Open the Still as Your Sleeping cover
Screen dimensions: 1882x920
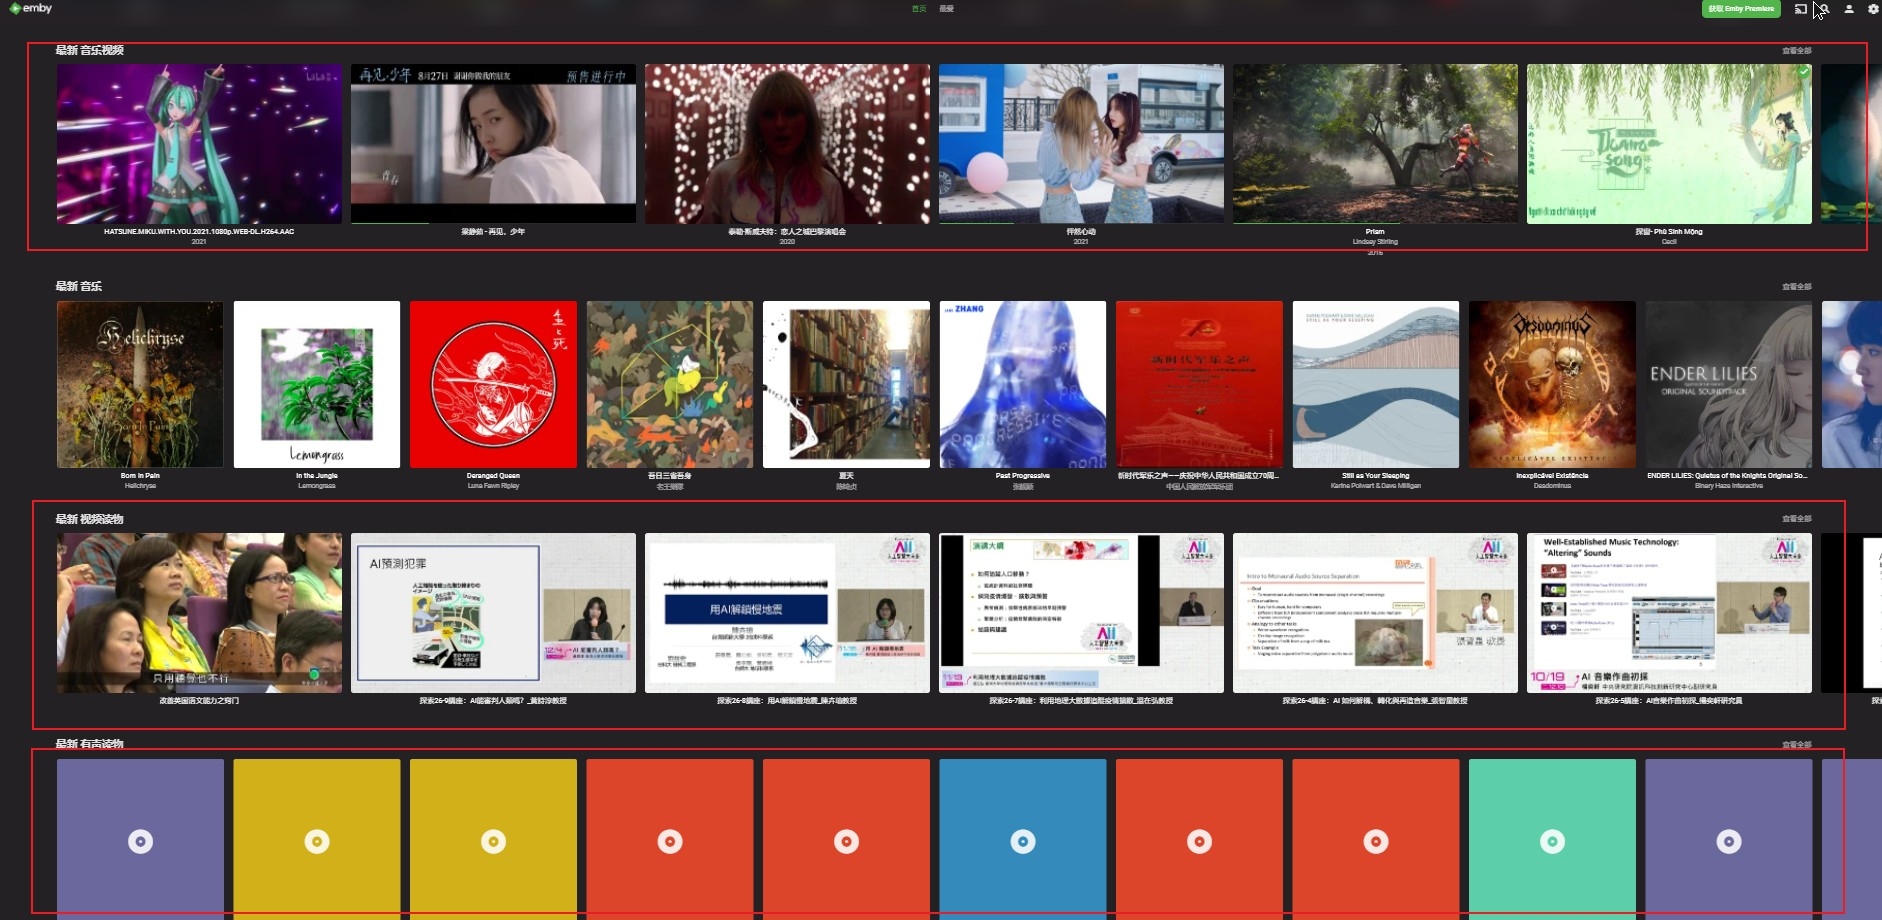pyautogui.click(x=1376, y=384)
